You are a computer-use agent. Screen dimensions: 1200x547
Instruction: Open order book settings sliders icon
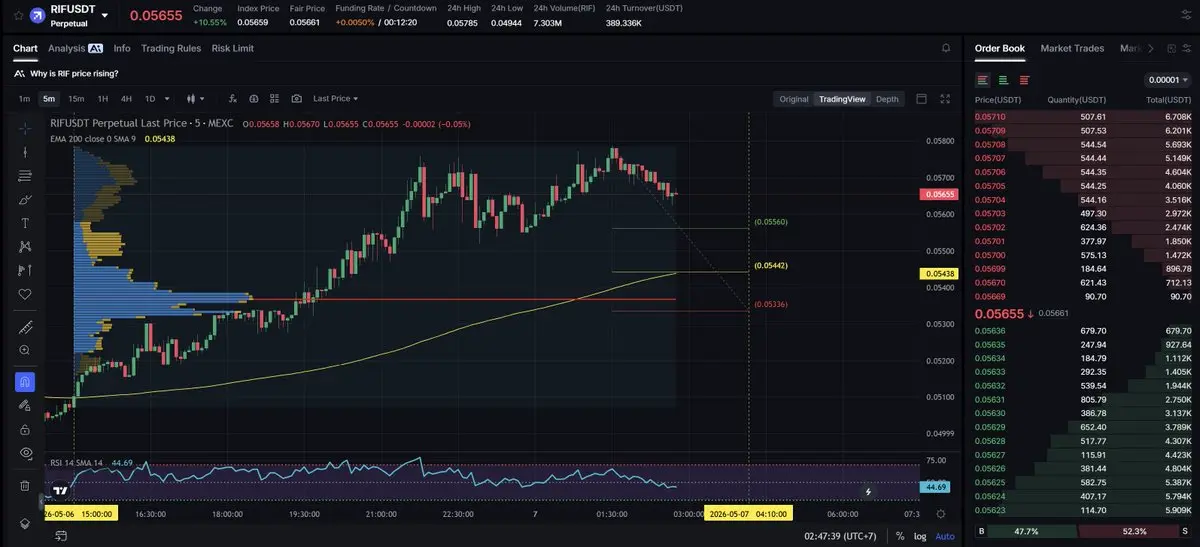[1187, 48]
